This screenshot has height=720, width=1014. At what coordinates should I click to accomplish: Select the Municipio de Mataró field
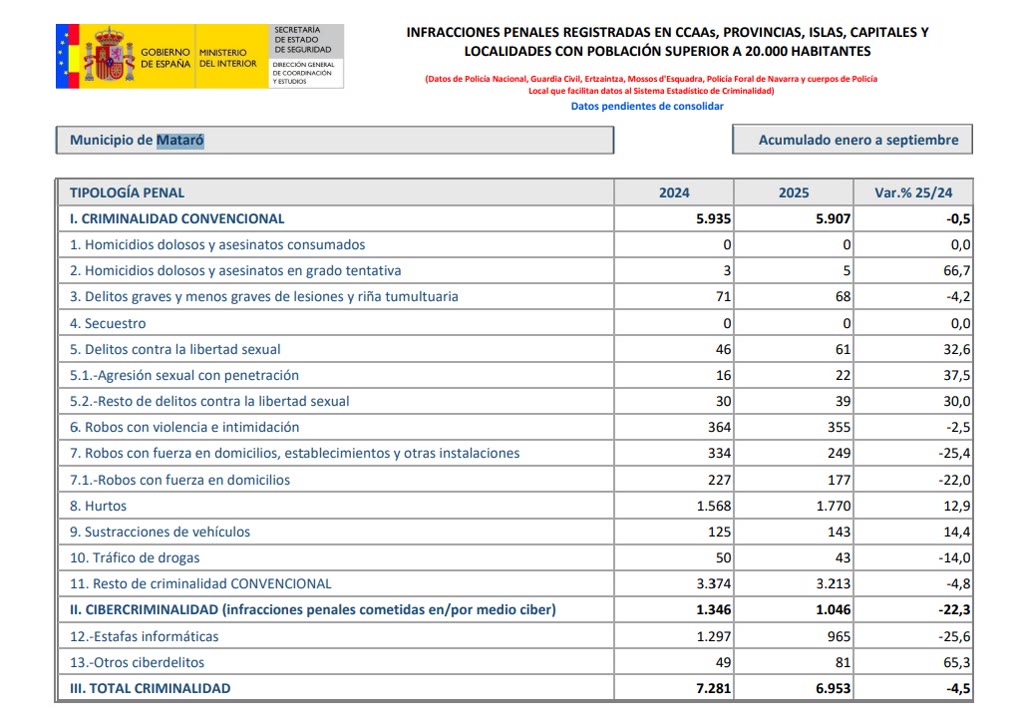(x=334, y=140)
